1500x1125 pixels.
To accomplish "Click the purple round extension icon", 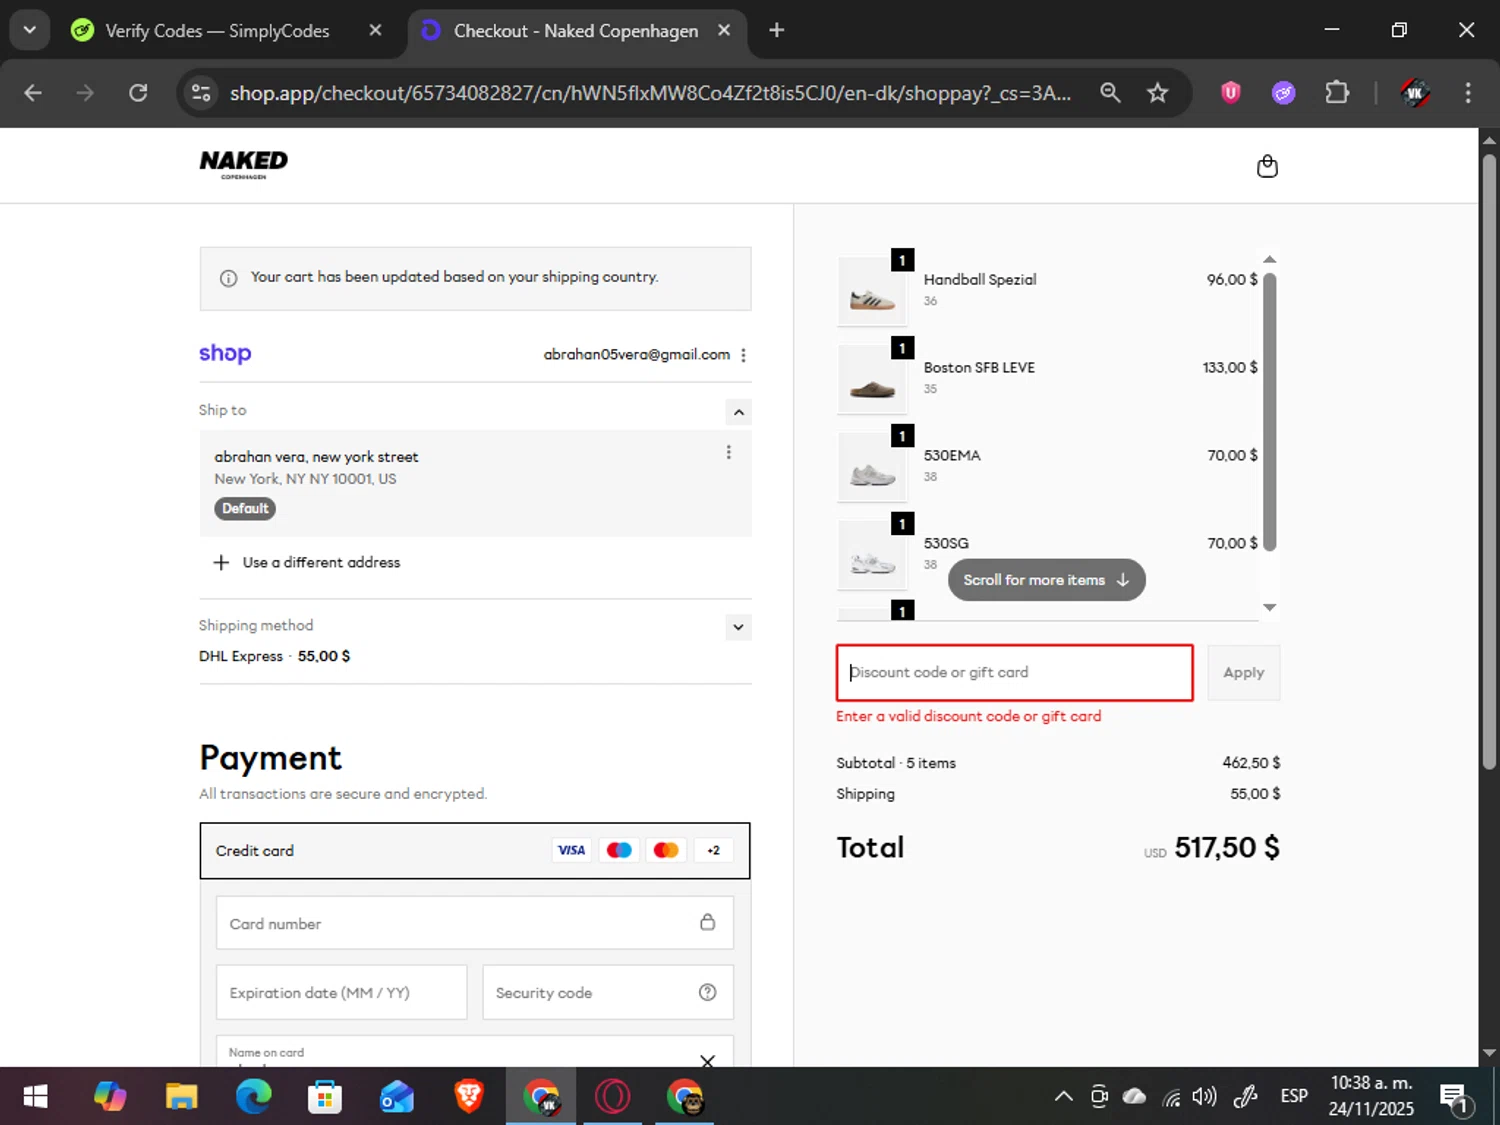I will click(x=1284, y=93).
